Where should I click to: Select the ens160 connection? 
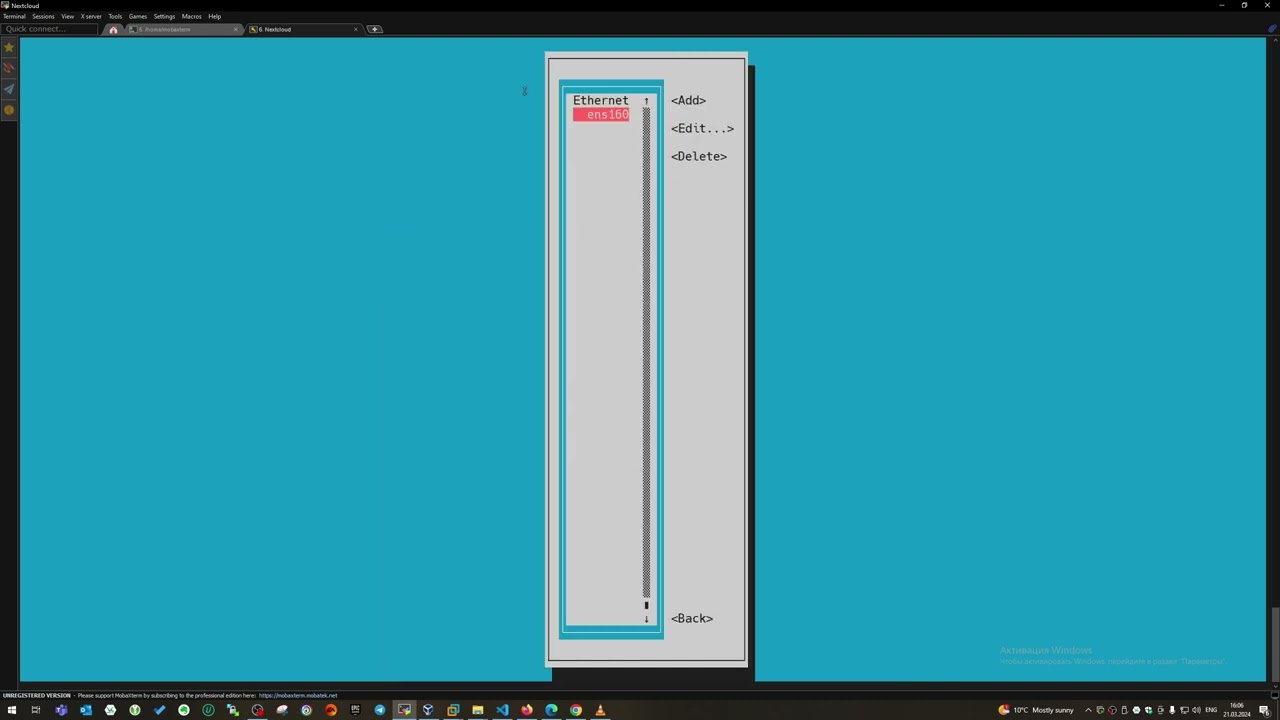(601, 115)
